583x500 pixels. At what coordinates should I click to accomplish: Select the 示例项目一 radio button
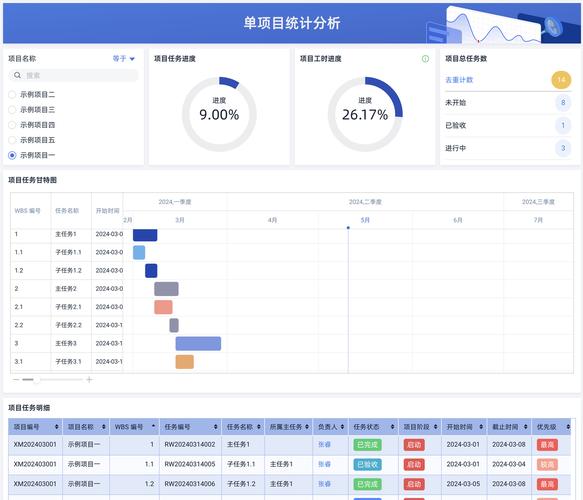pos(12,155)
